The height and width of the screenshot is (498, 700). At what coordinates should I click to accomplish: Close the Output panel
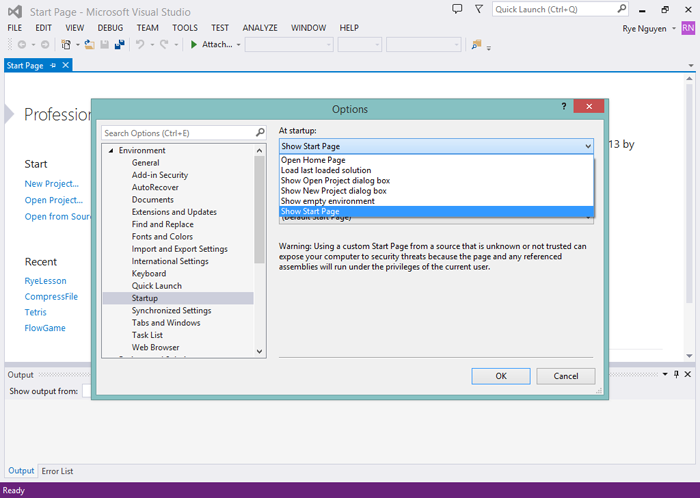click(x=688, y=374)
